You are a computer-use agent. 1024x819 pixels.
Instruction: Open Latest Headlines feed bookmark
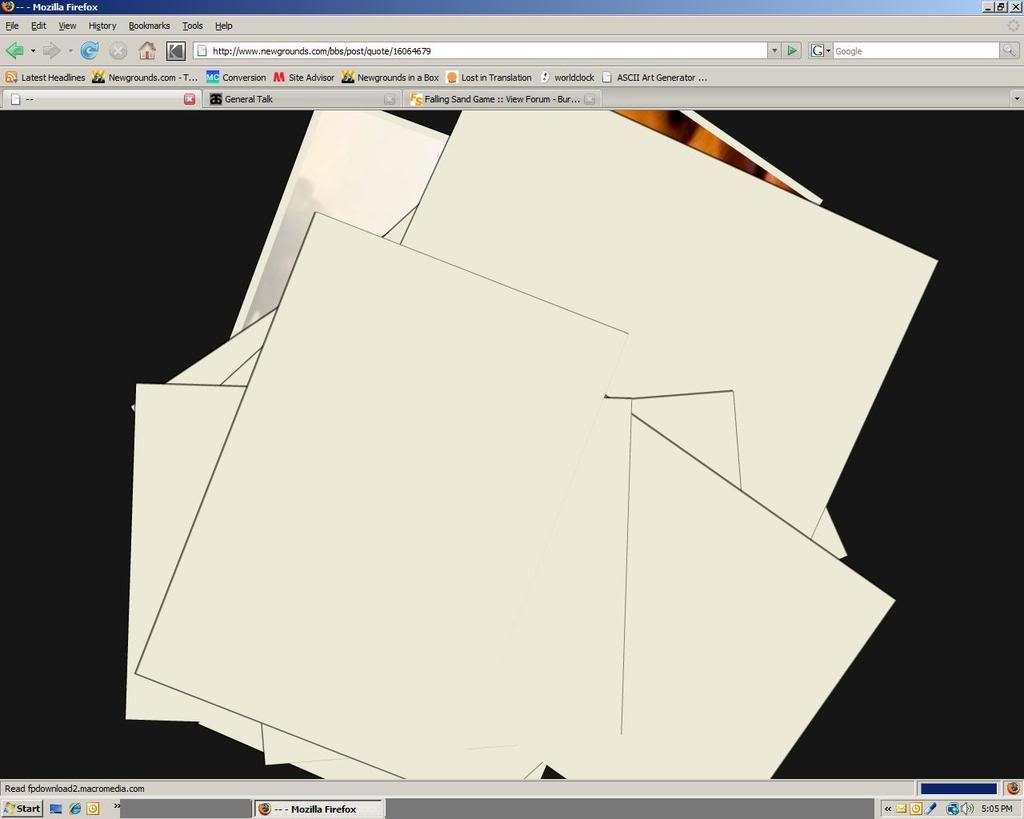tap(45, 77)
